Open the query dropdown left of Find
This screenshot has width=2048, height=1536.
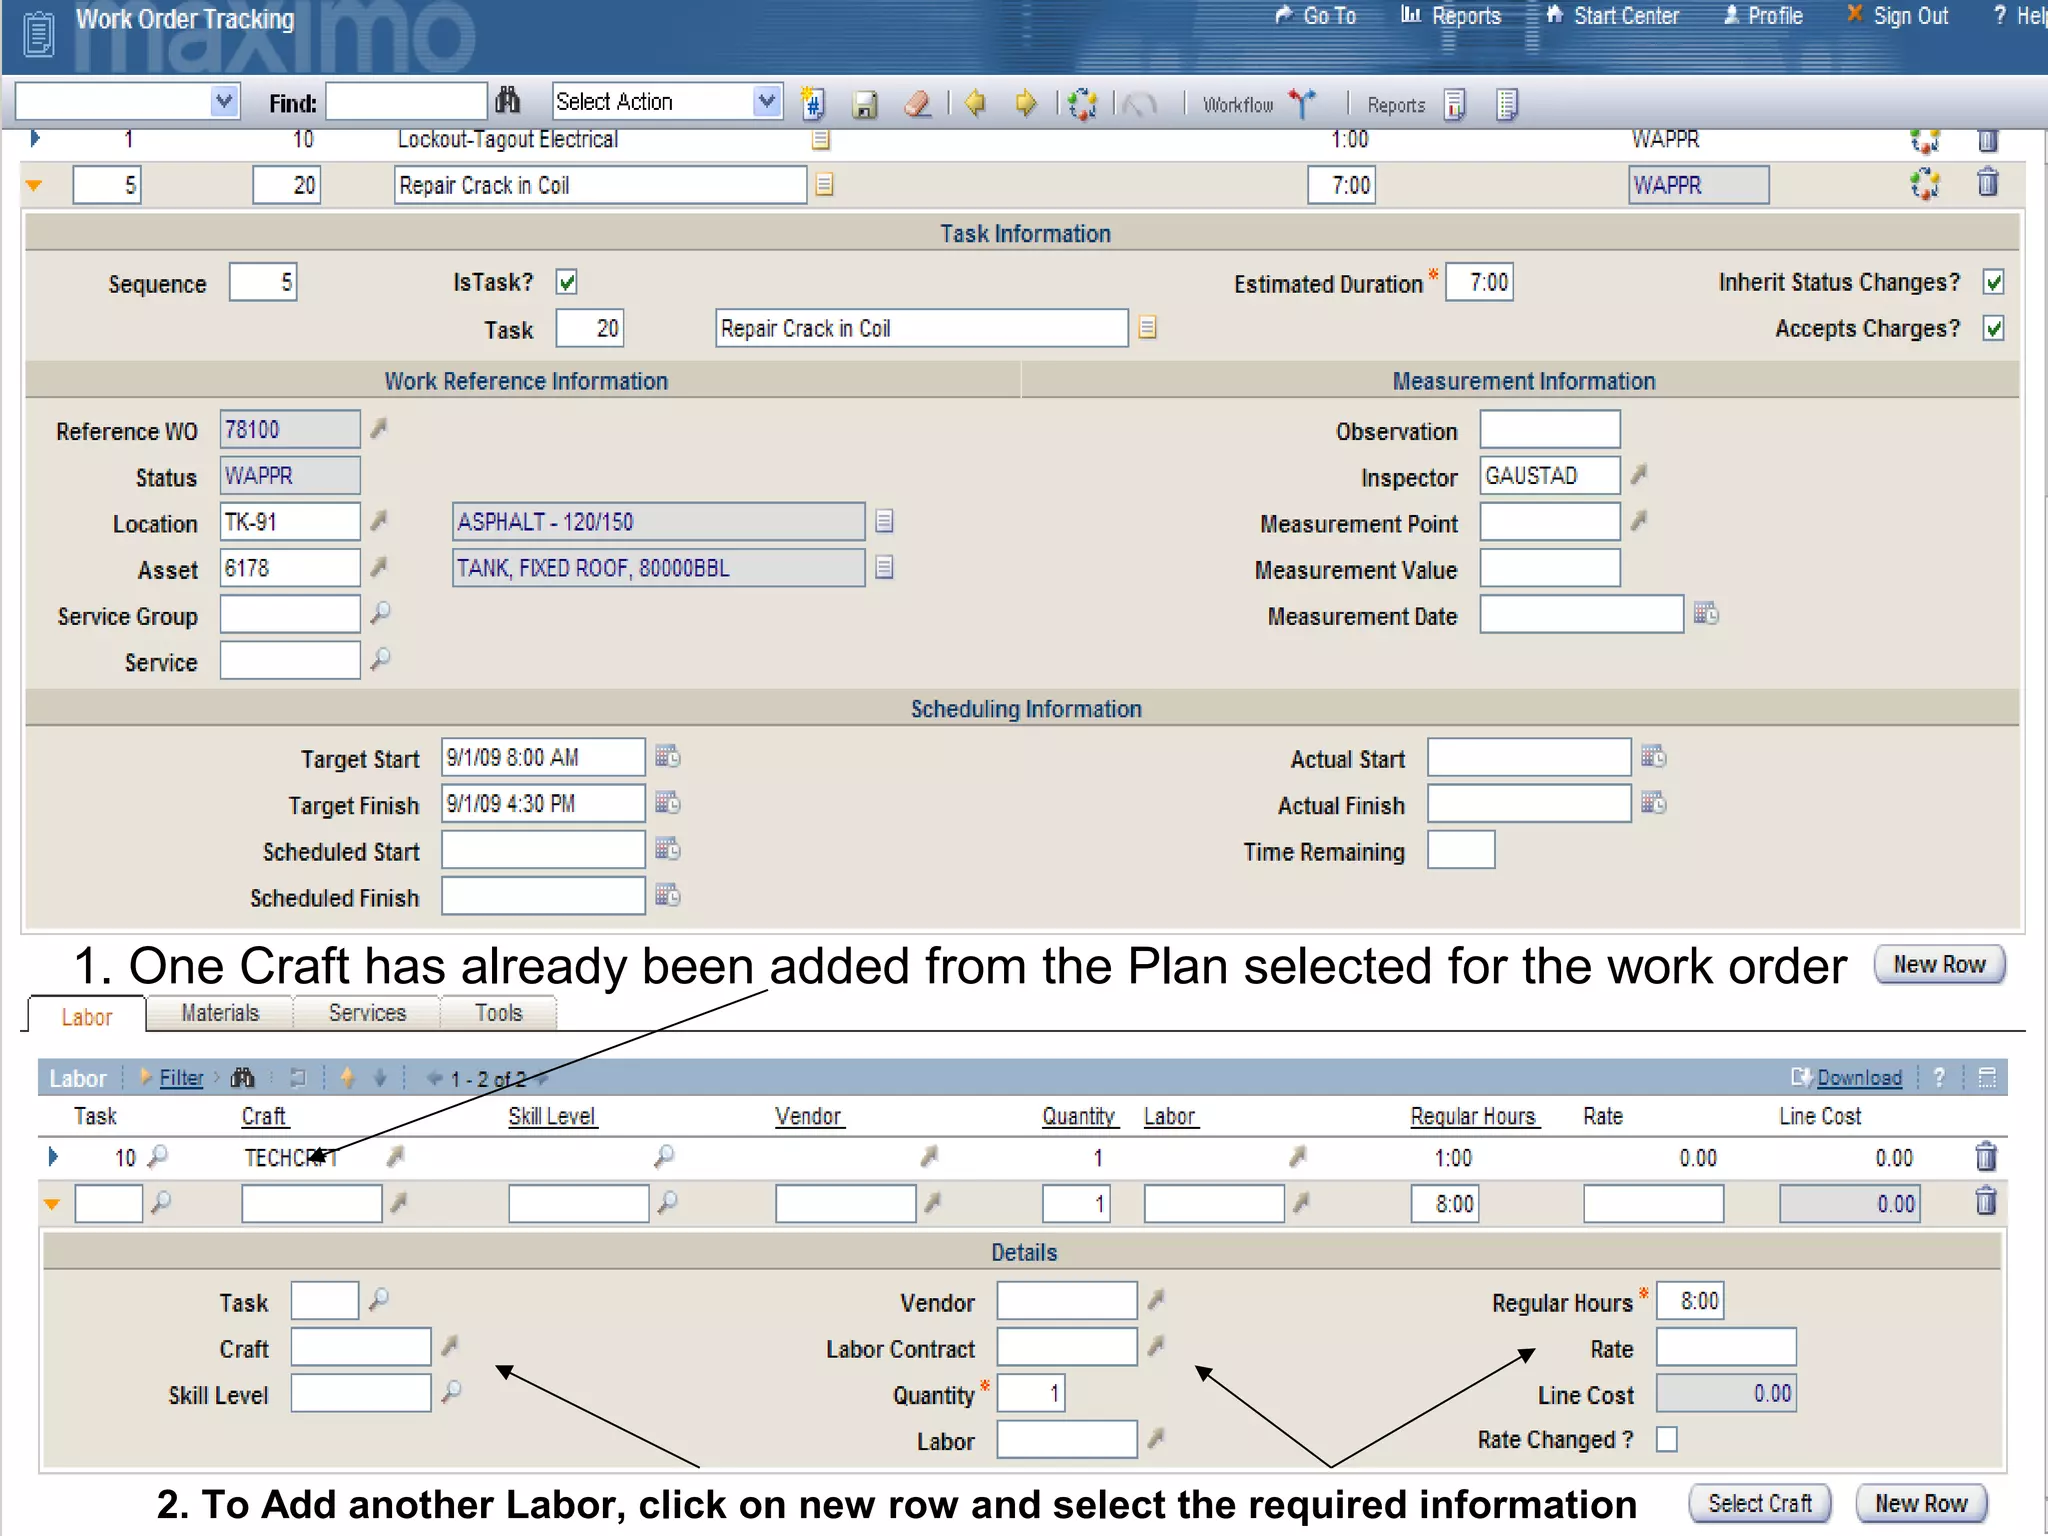pyautogui.click(x=224, y=101)
